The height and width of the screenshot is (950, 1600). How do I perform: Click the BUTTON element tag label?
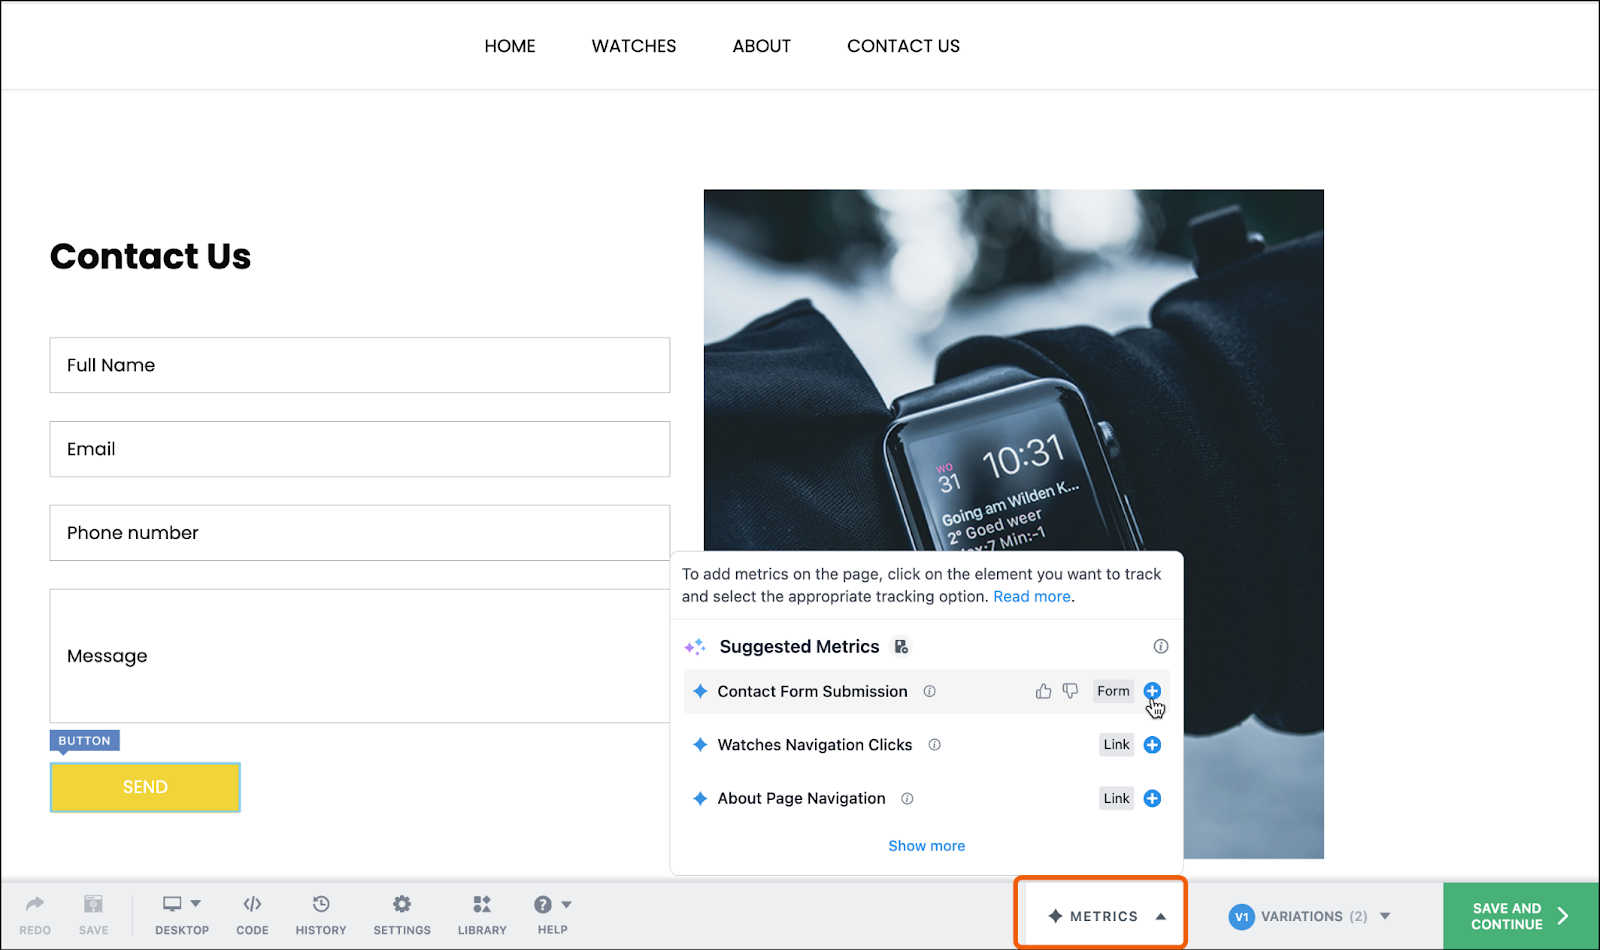[x=84, y=741]
